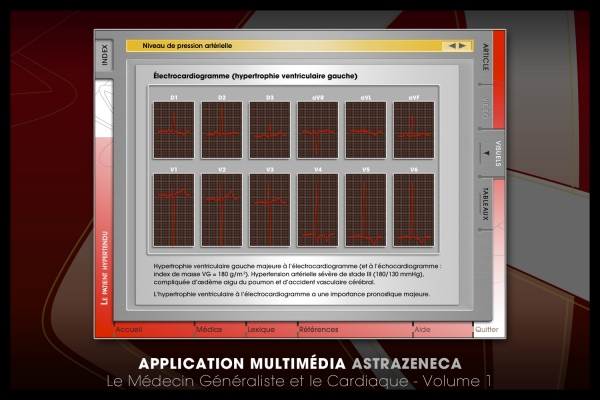Select the D1 lead ECG thumbnail
The height and width of the screenshot is (400, 600).
tap(173, 130)
